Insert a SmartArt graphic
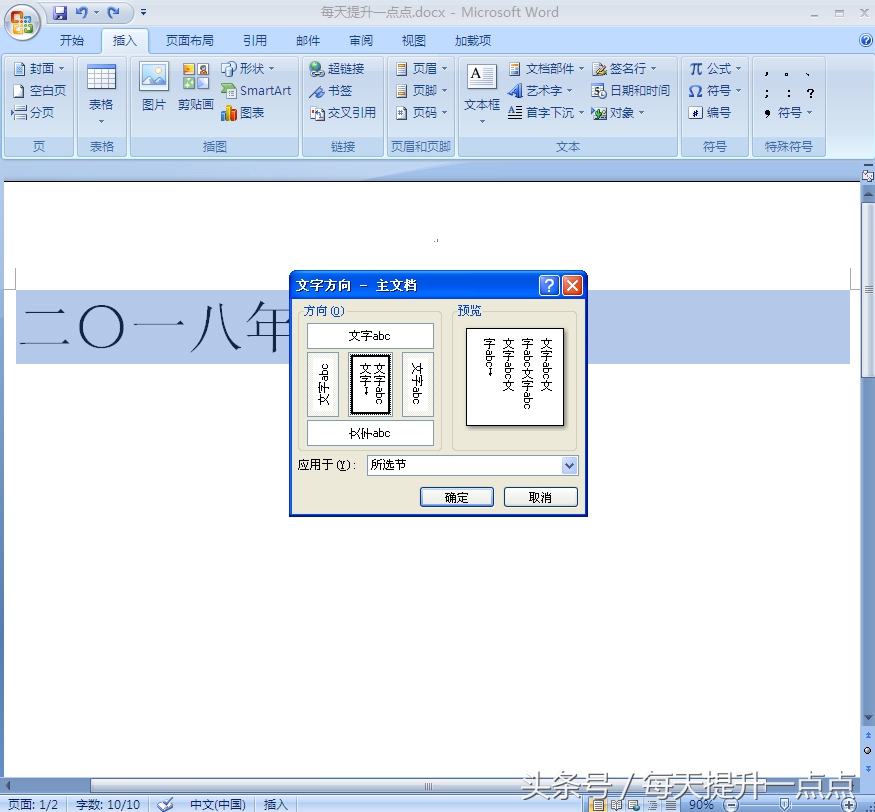Image resolution: width=875 pixels, height=812 pixels. coord(256,91)
